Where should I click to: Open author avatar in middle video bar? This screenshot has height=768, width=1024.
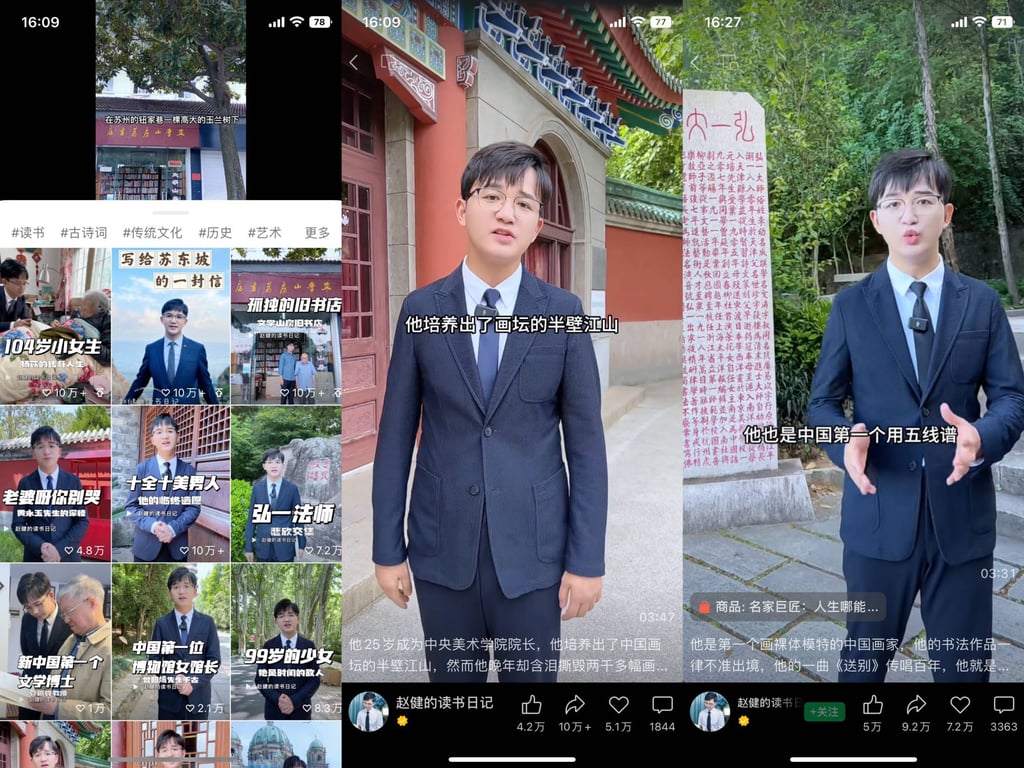coord(368,711)
